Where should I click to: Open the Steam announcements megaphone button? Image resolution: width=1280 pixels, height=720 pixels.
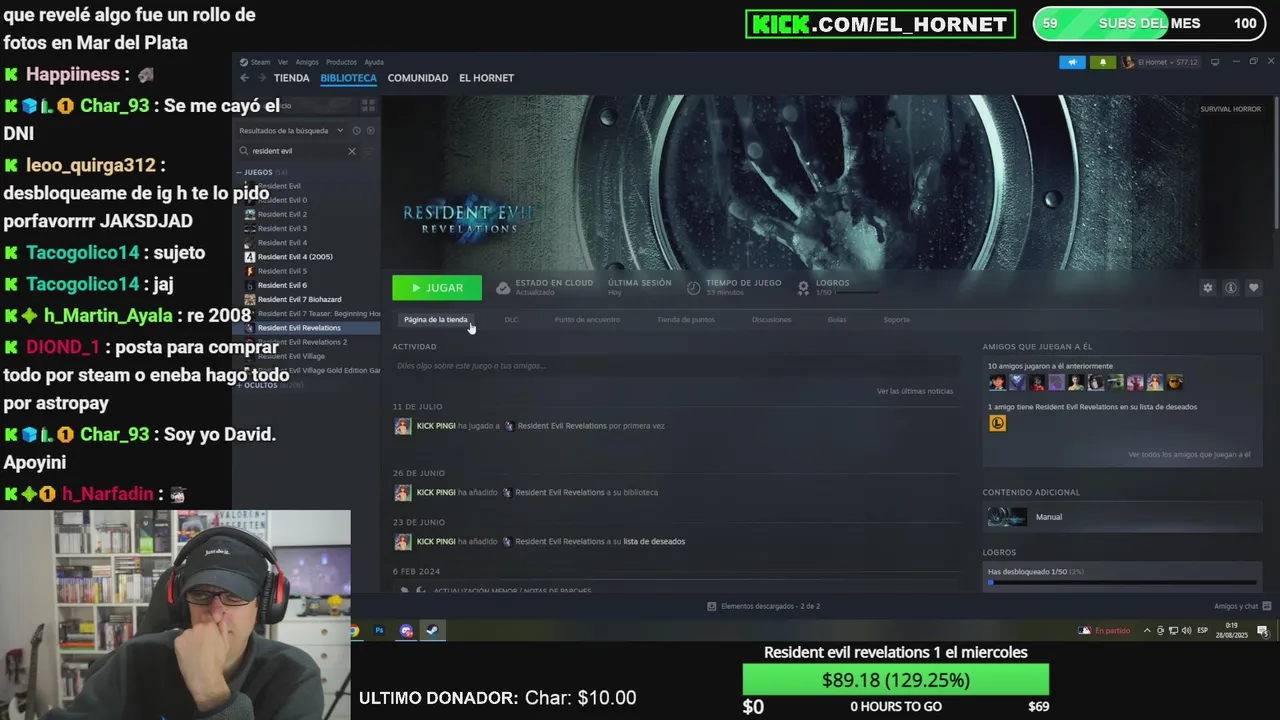1072,62
